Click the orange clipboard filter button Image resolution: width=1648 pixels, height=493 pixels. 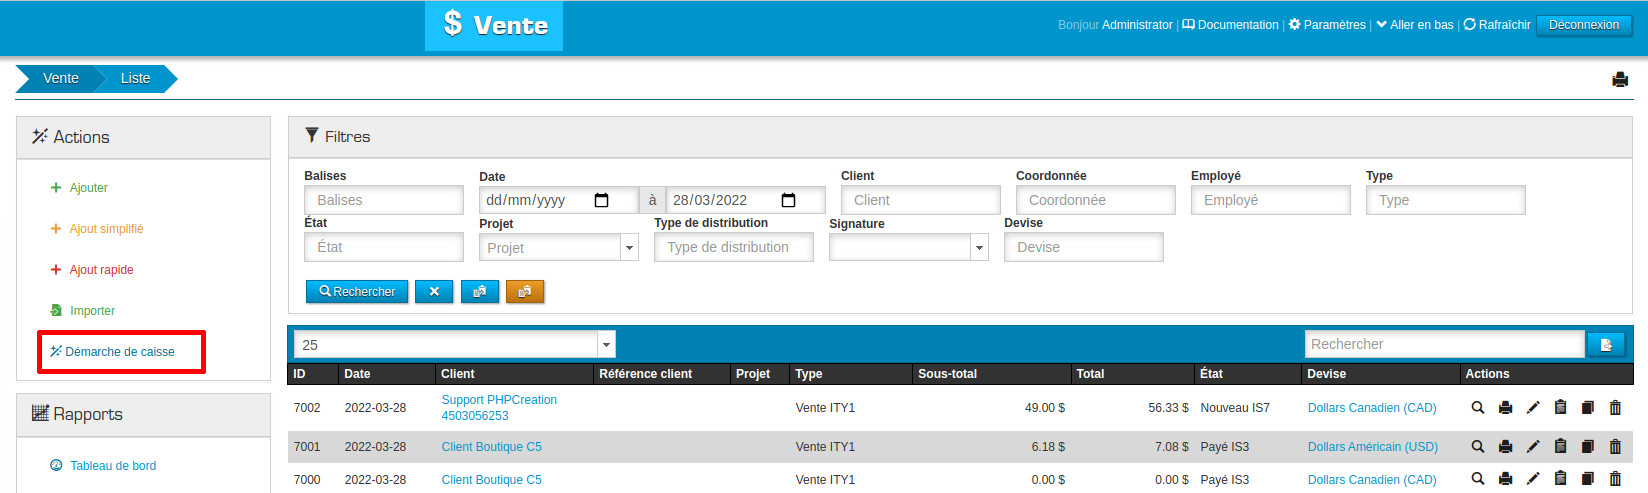point(525,292)
